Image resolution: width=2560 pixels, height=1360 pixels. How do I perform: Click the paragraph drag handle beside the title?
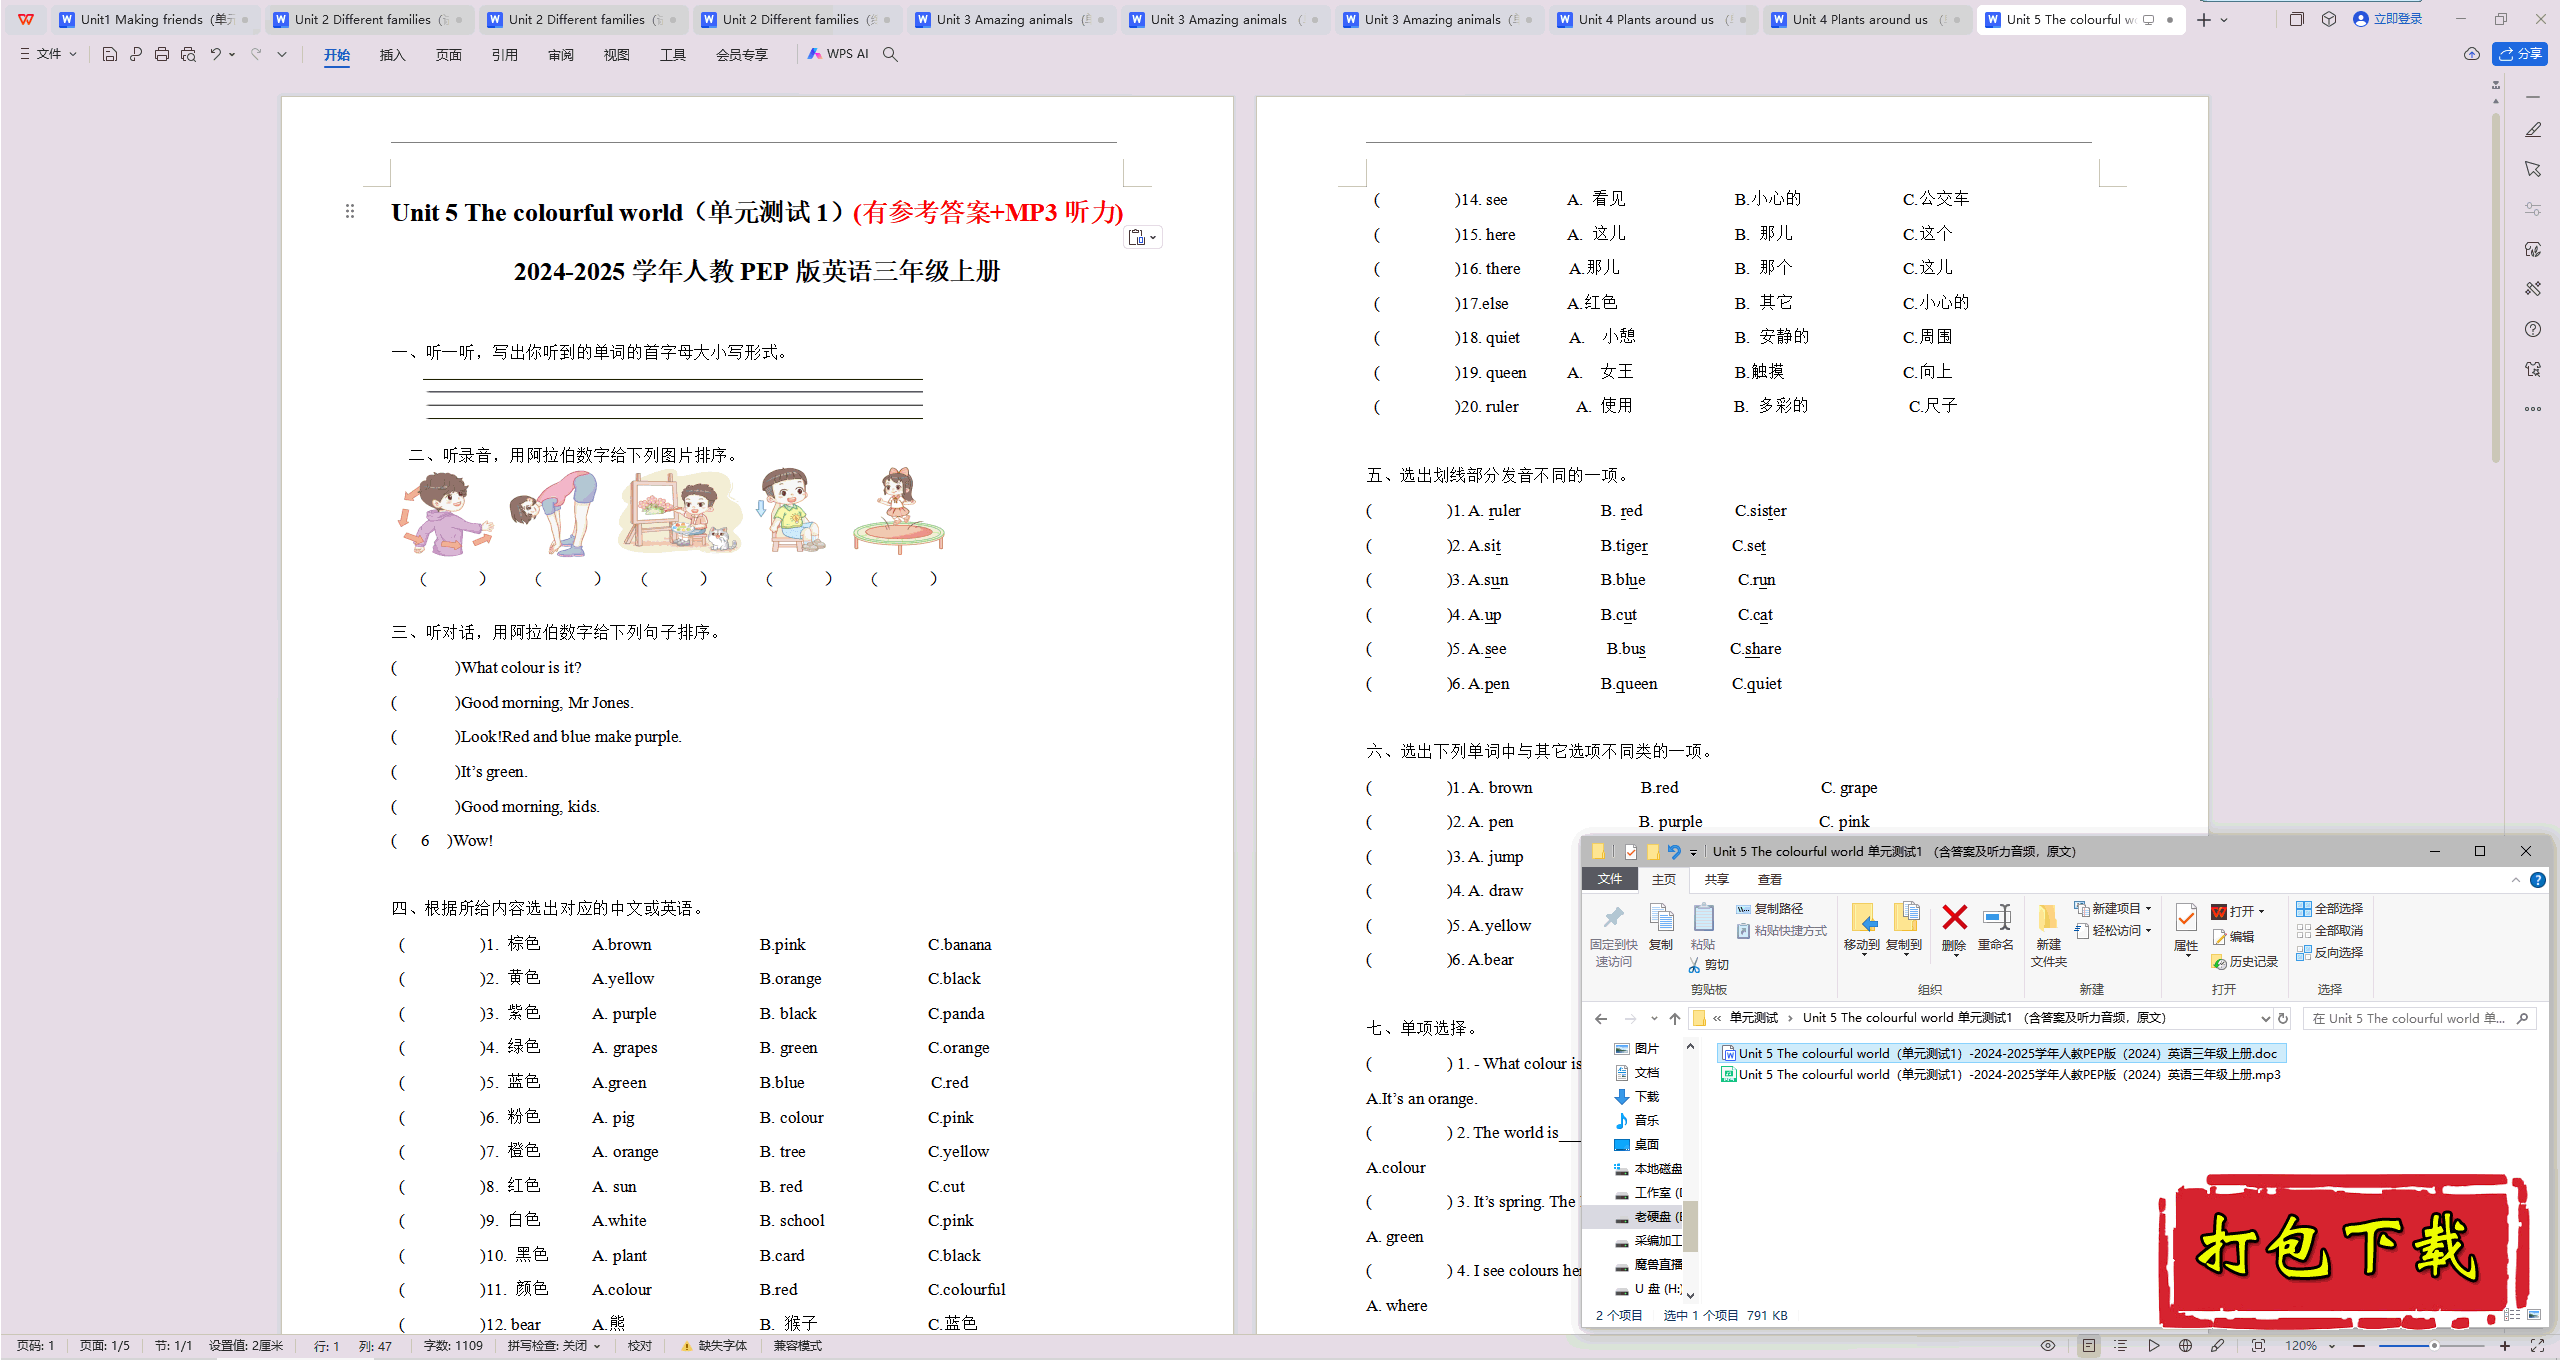click(x=350, y=211)
